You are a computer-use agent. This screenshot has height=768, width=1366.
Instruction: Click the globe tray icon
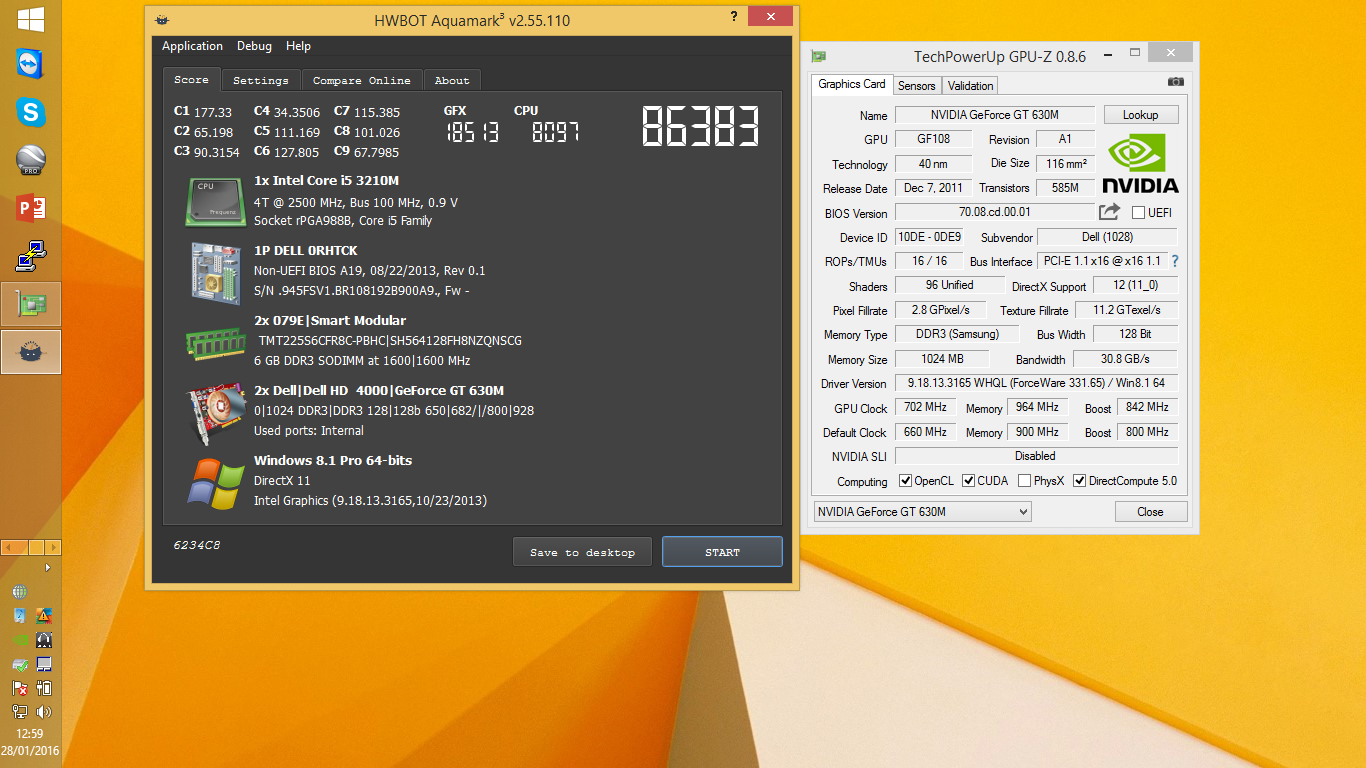point(20,592)
